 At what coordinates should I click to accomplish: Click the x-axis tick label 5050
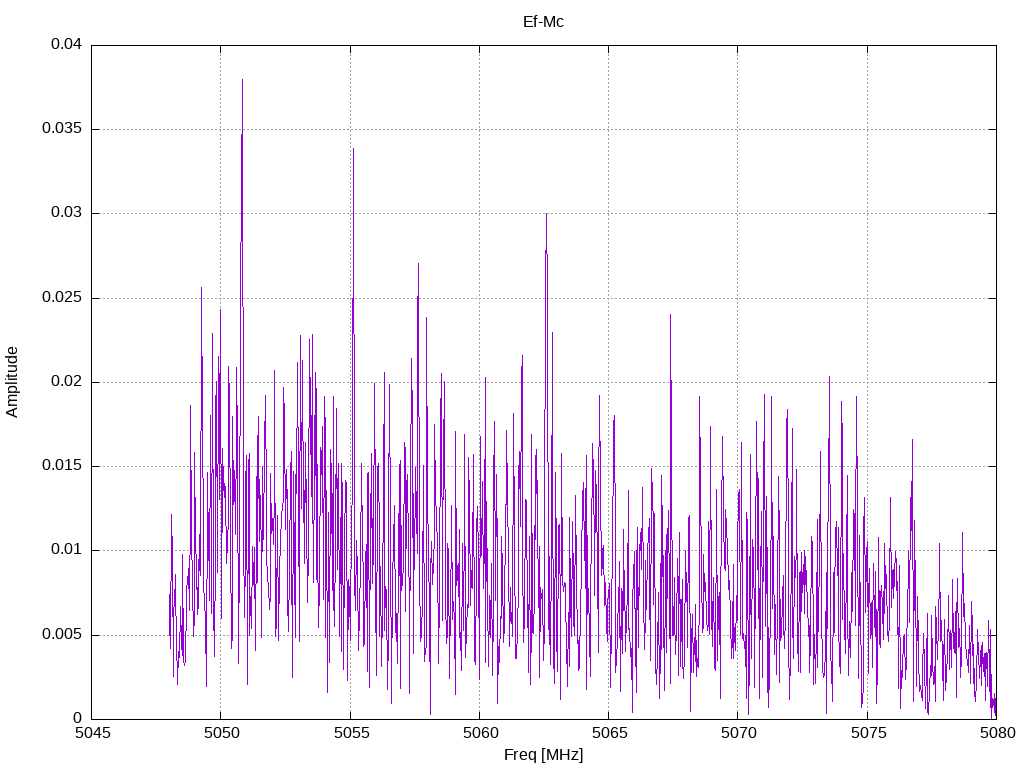point(221,733)
